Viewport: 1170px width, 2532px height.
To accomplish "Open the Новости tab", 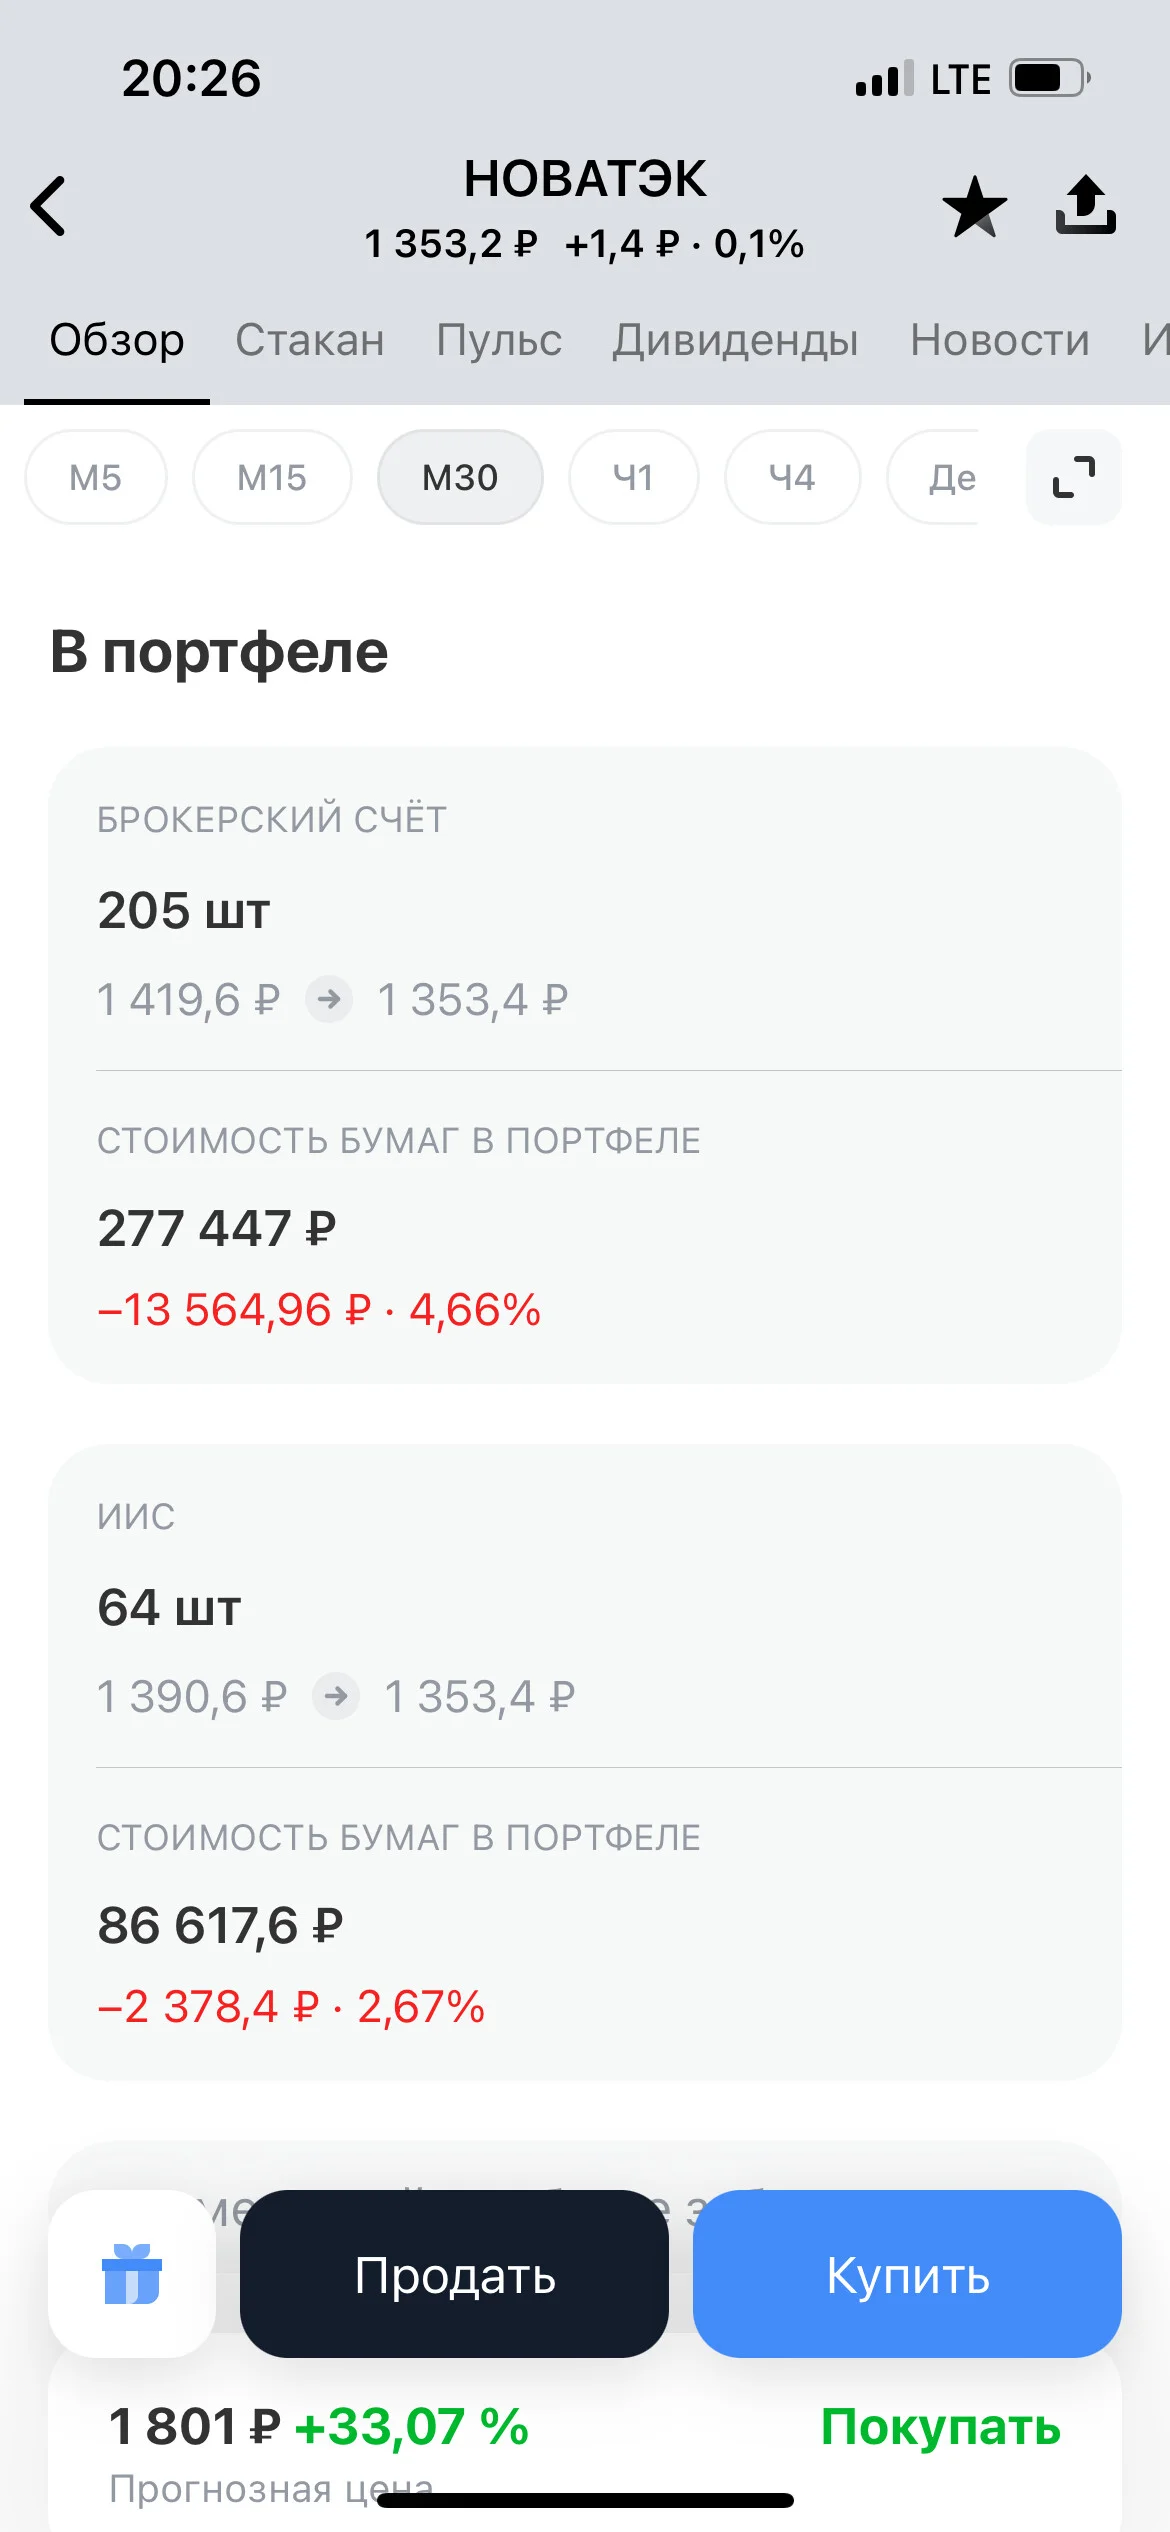I will click(x=1000, y=340).
